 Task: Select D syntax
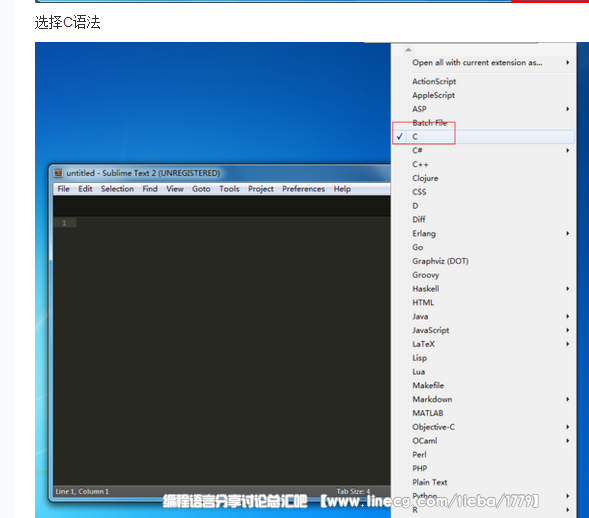pos(483,206)
